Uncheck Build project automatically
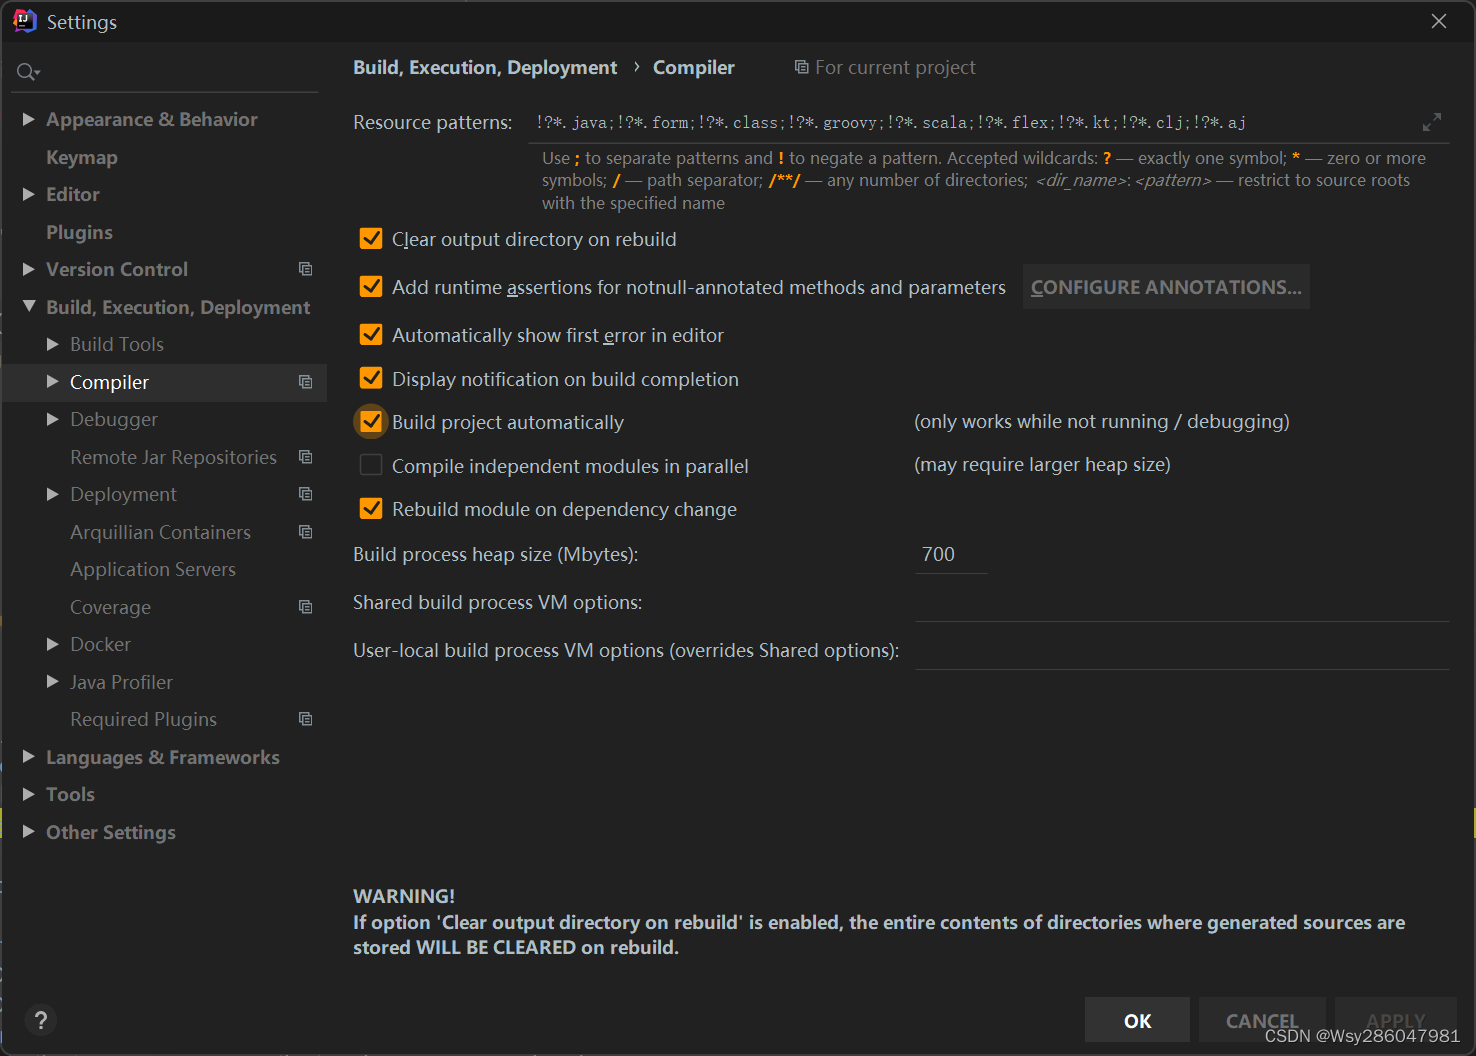Viewport: 1476px width, 1056px height. pos(371,422)
